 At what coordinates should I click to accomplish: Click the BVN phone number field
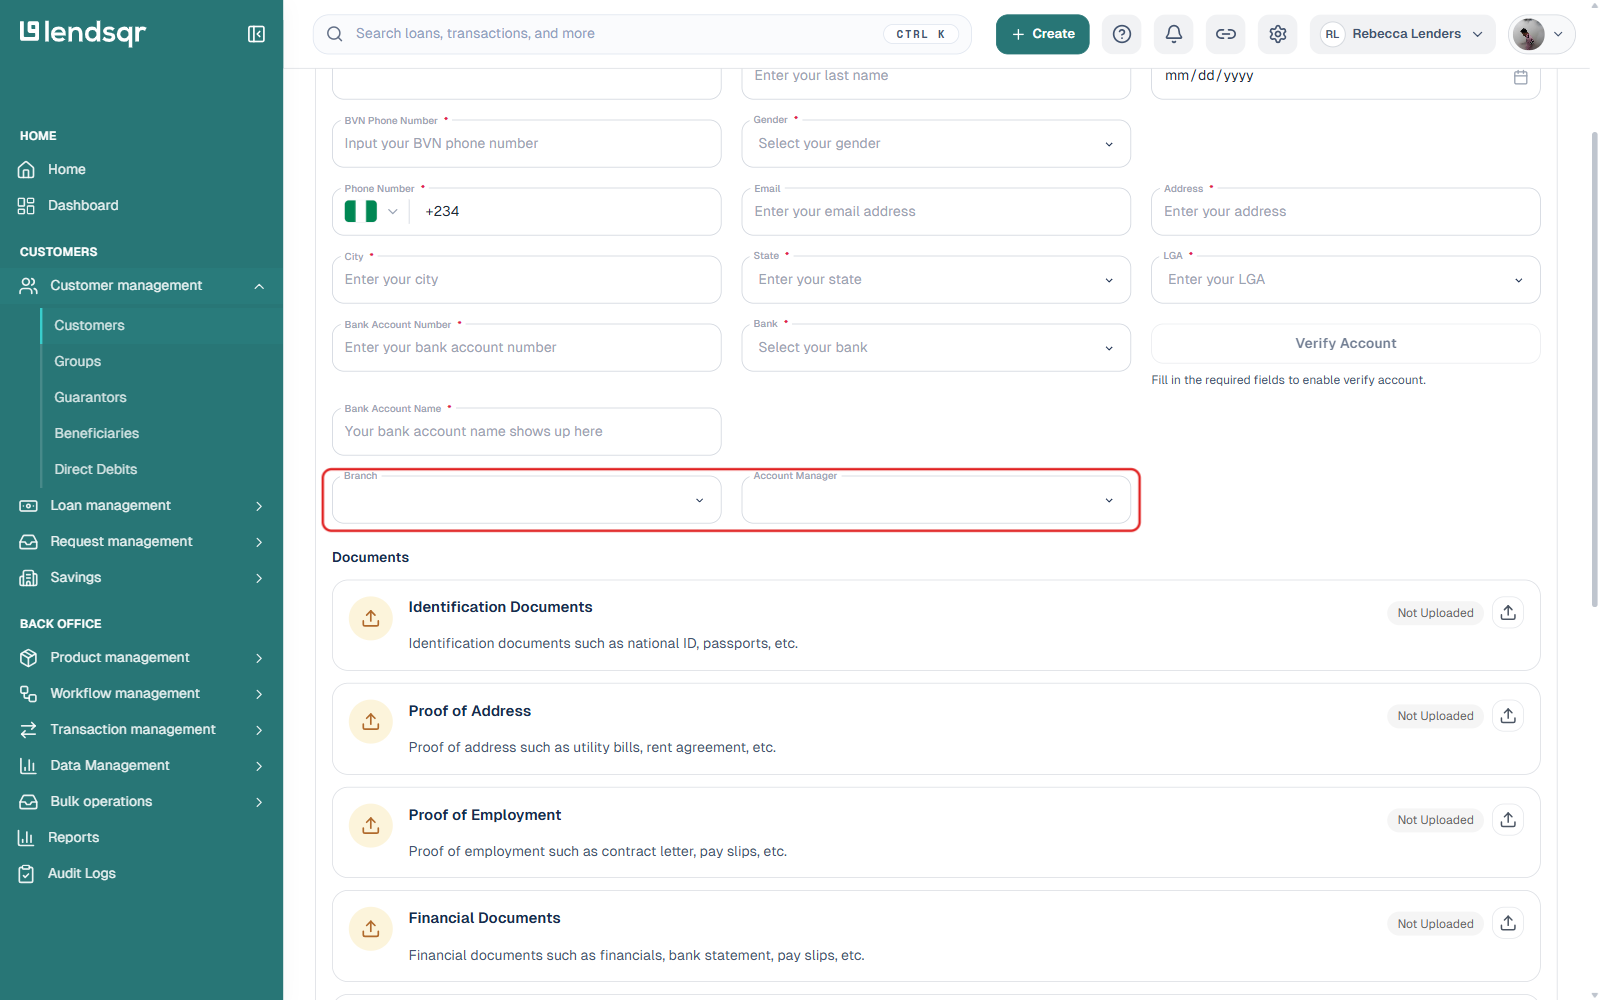[x=526, y=143]
